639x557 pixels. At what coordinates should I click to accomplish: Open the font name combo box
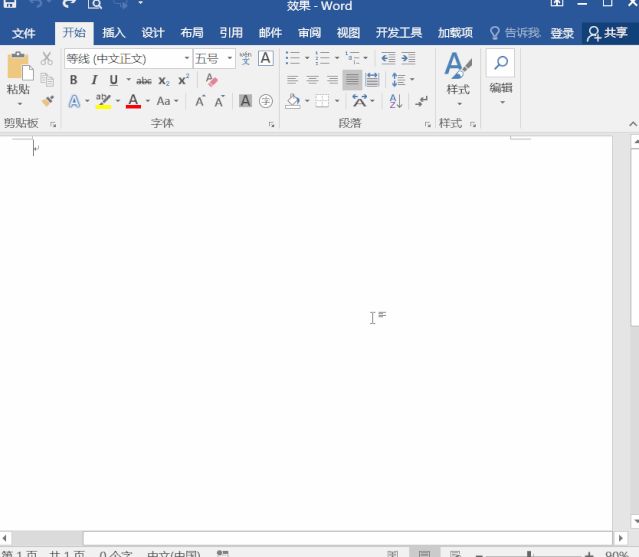pyautogui.click(x=128, y=59)
